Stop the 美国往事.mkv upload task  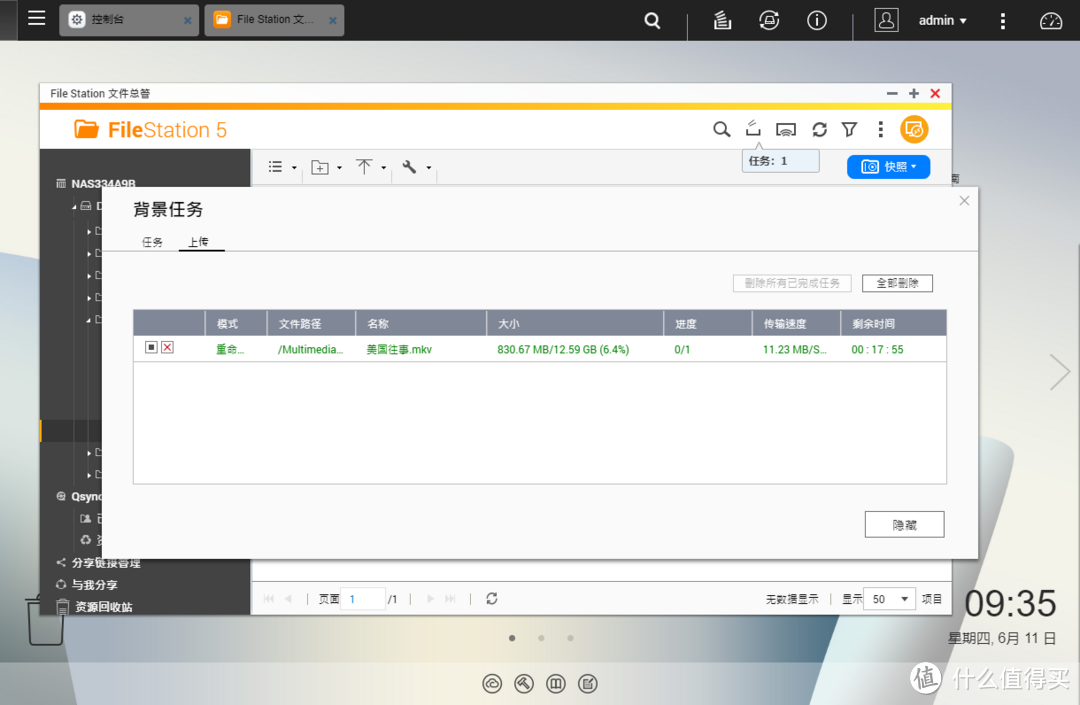(x=151, y=347)
